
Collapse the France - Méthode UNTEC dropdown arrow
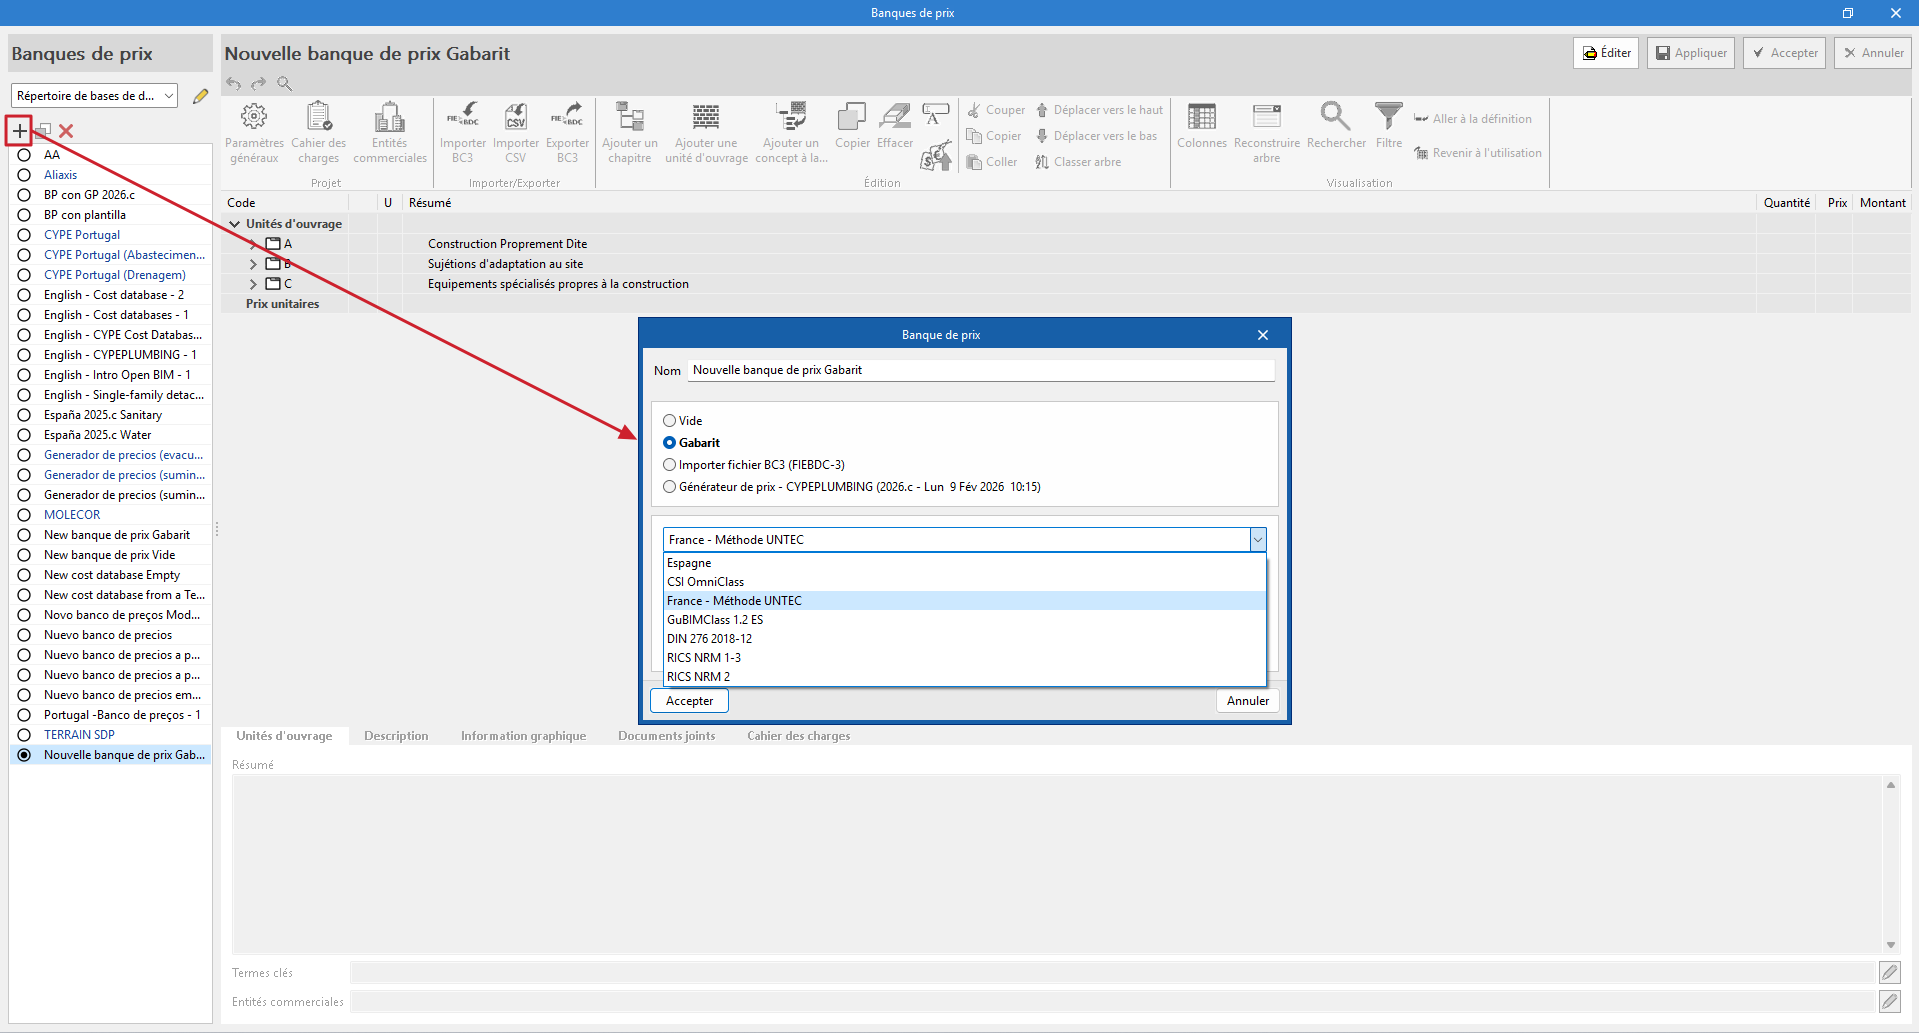point(1257,540)
